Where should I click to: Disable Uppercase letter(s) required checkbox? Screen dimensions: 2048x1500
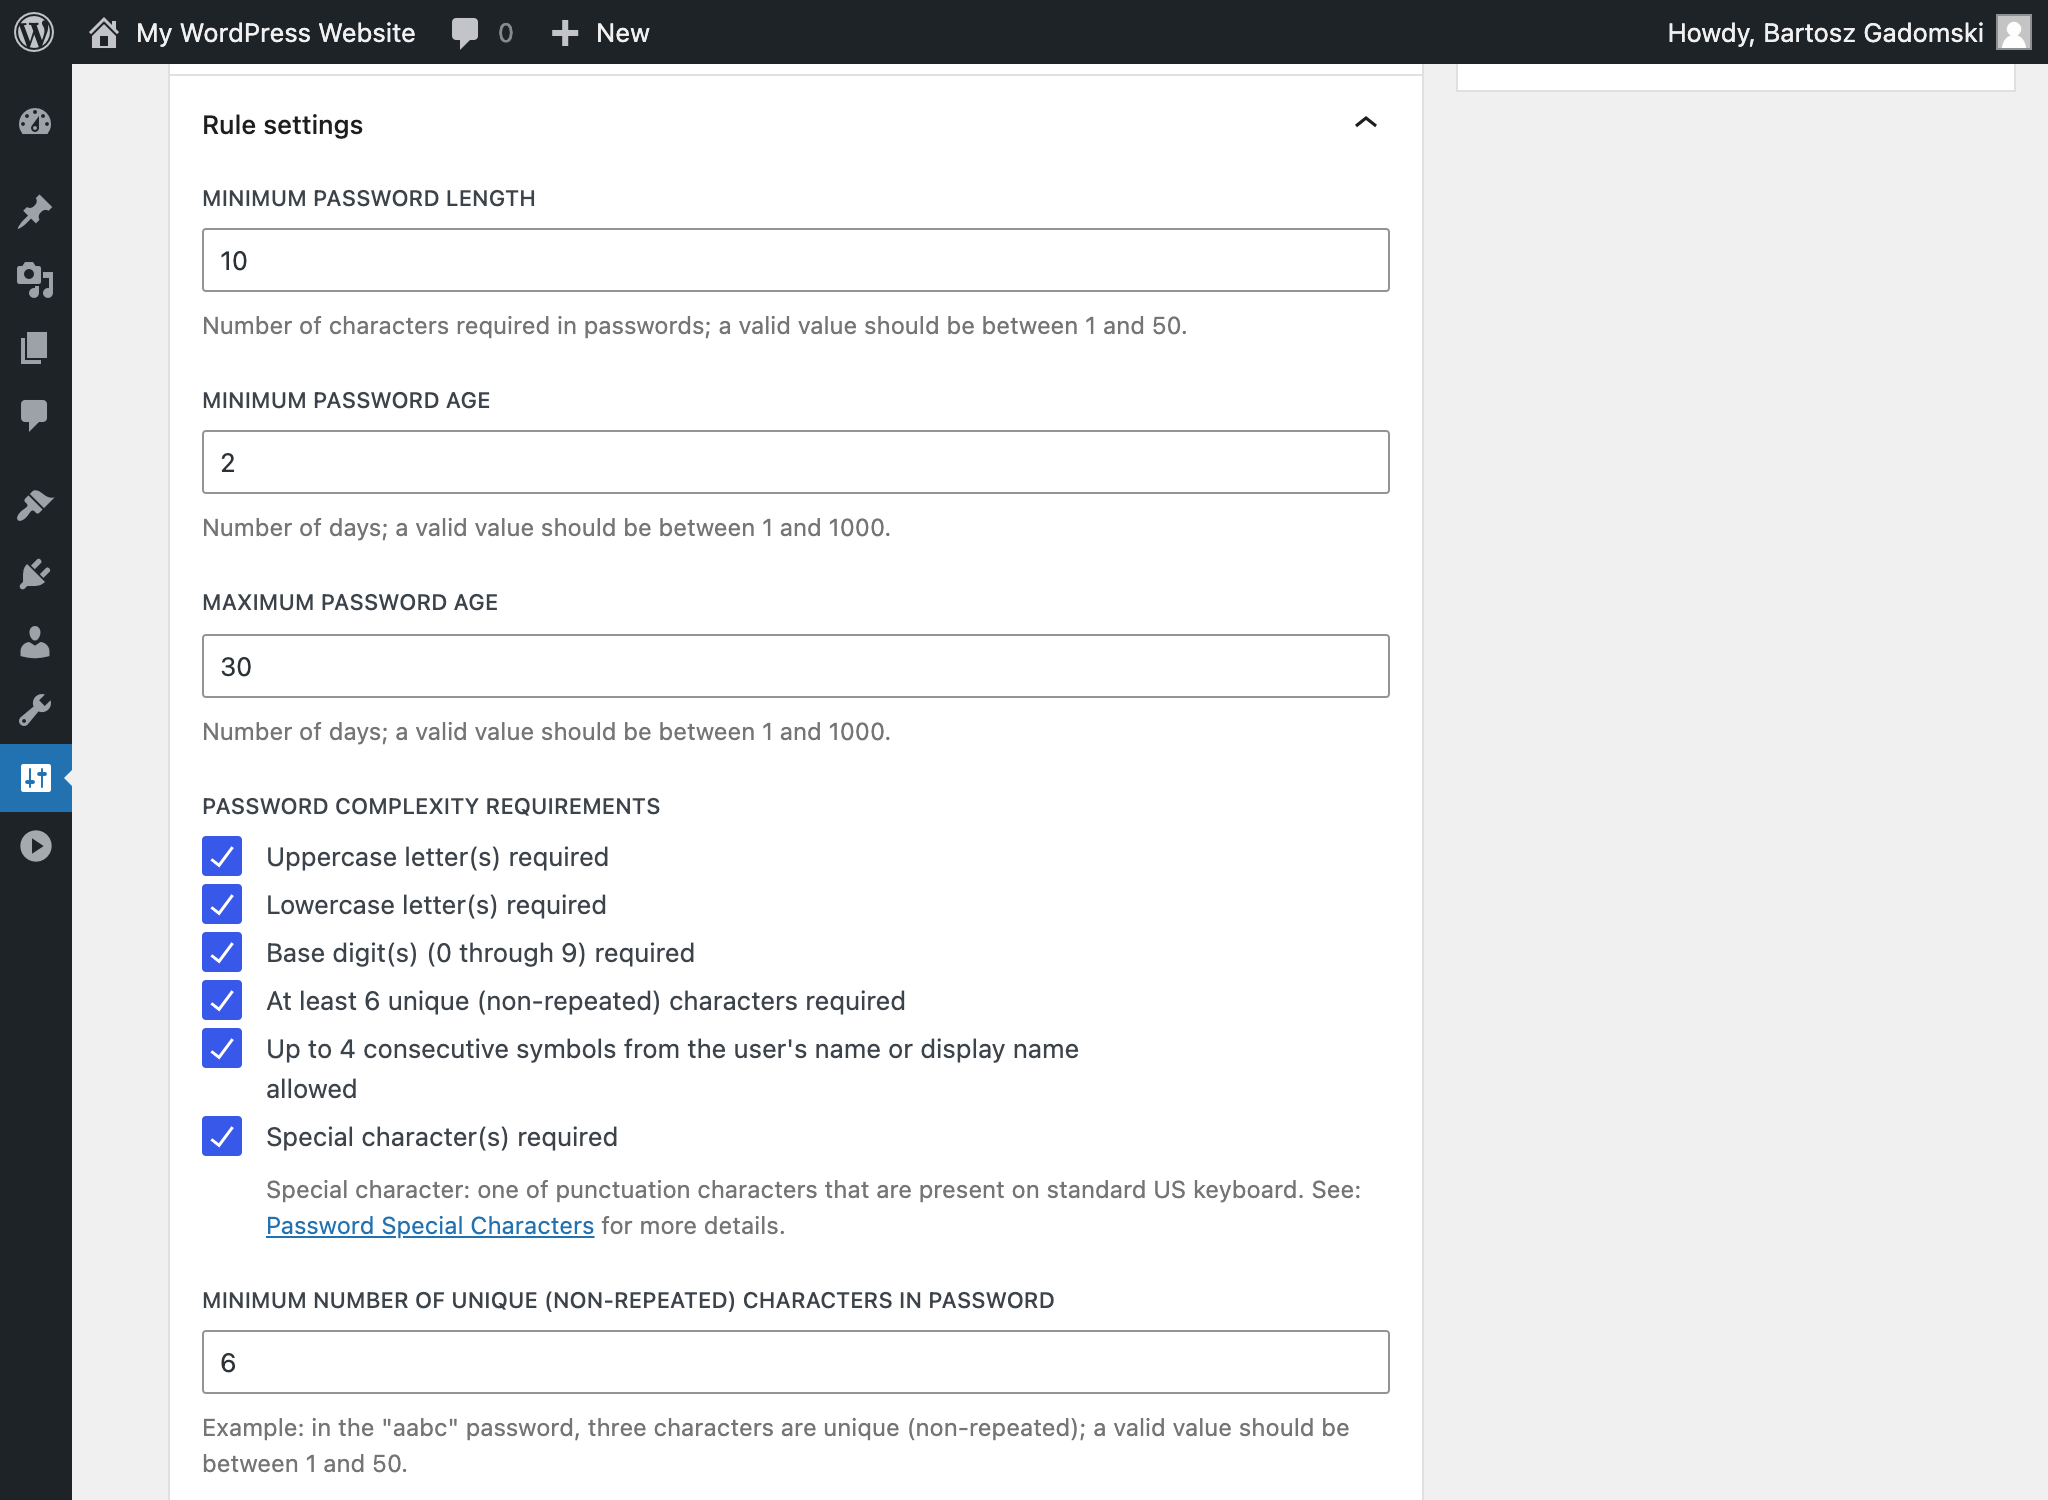(223, 857)
